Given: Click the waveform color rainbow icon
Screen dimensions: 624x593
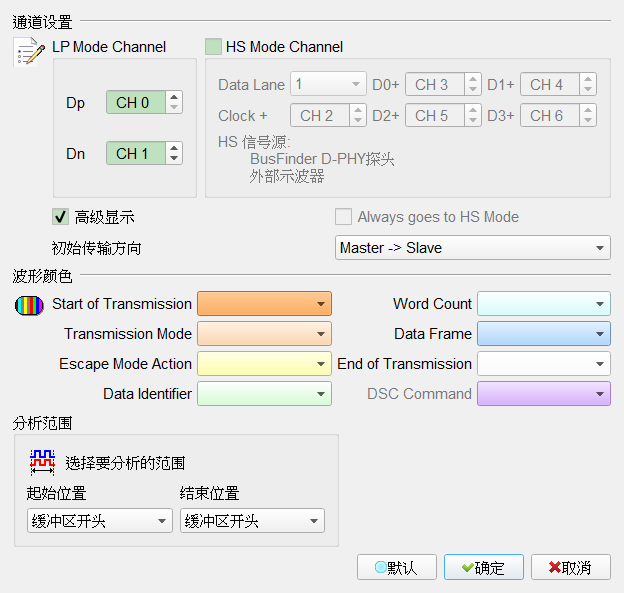Looking at the screenshot, I should point(29,306).
